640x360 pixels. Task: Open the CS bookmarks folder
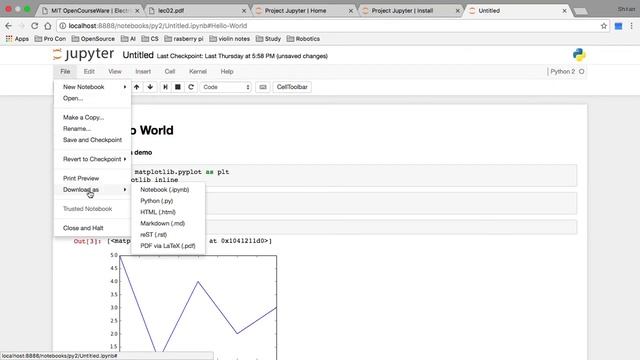150,39
